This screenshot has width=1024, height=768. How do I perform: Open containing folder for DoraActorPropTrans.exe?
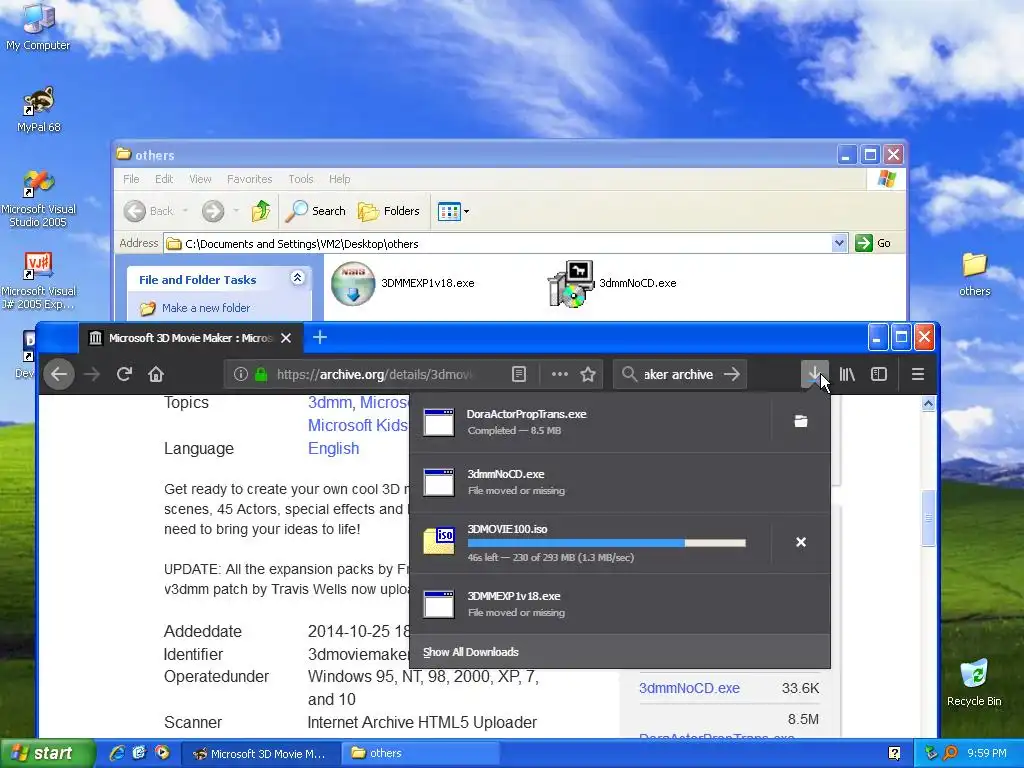801,422
